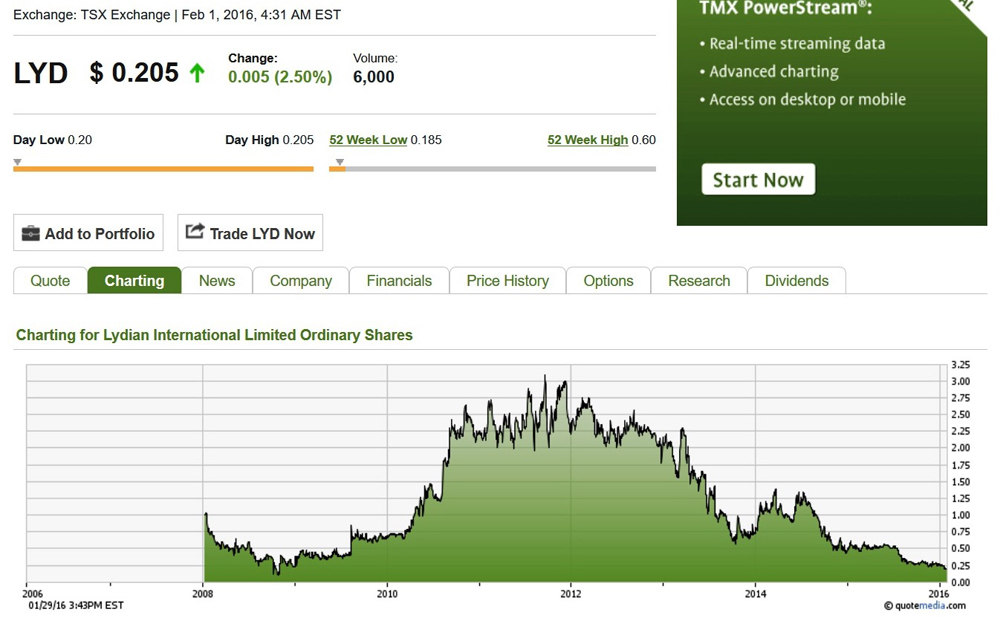This screenshot has height=618, width=1000.
Task: Select the Financials tab
Action: [x=399, y=281]
